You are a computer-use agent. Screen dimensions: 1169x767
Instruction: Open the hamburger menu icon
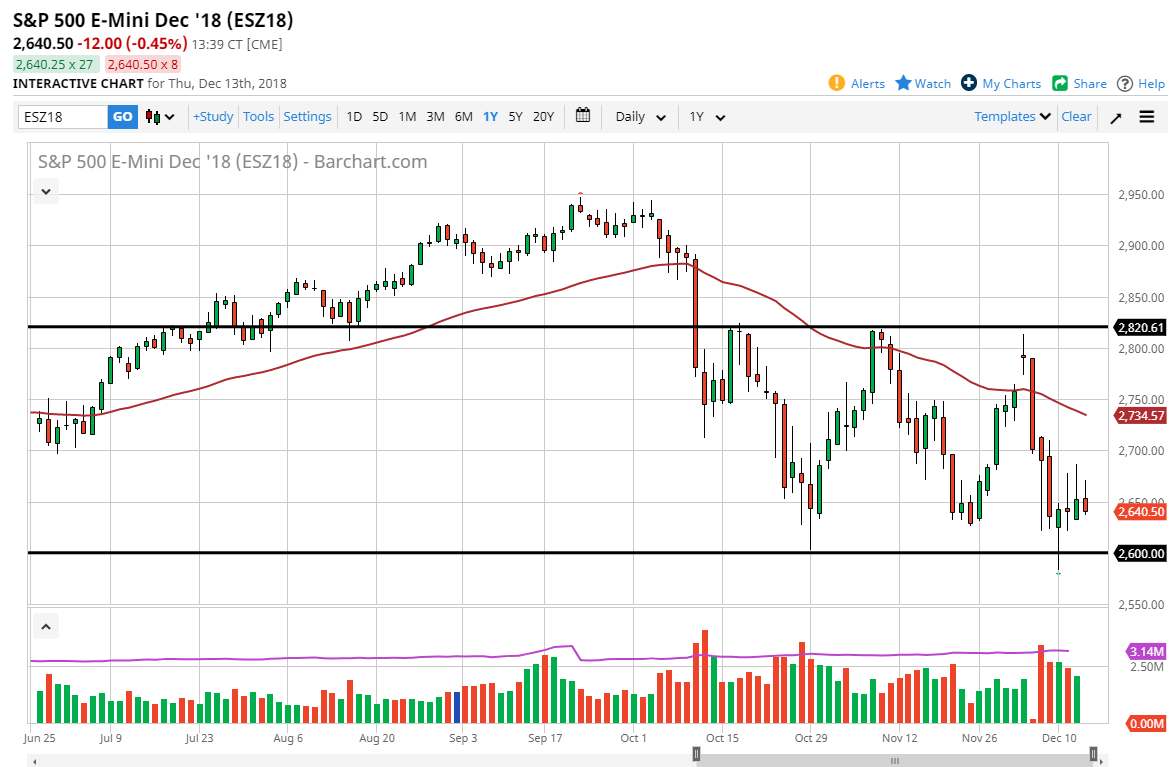pos(1146,117)
